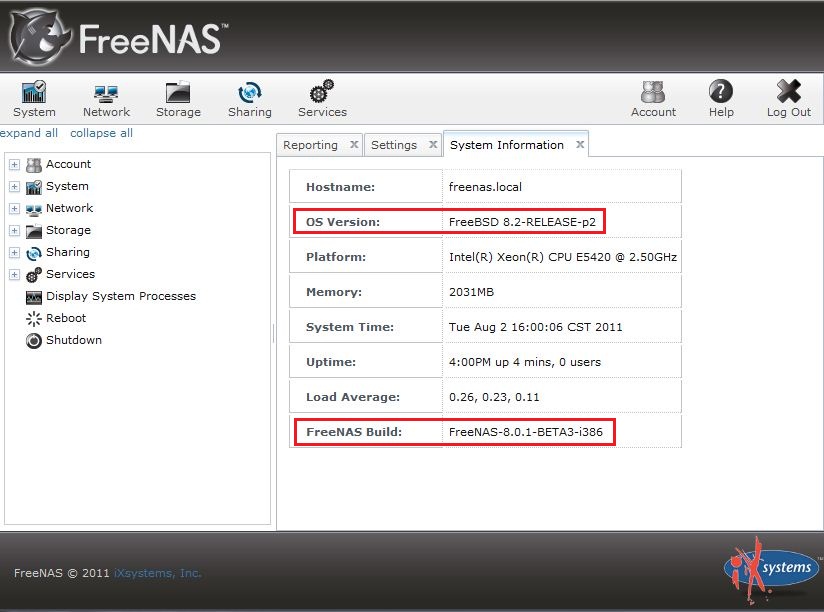Click the Network toolbar icon
824x612 pixels.
click(106, 100)
